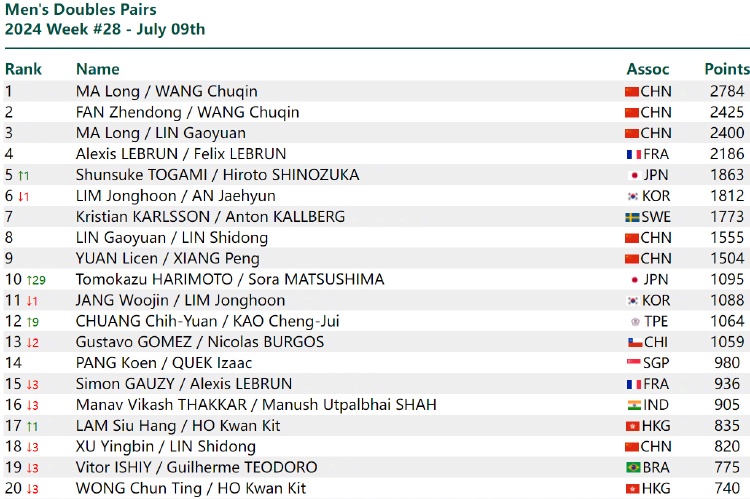Click the green up-29 arrow at rank 10

coord(36,280)
